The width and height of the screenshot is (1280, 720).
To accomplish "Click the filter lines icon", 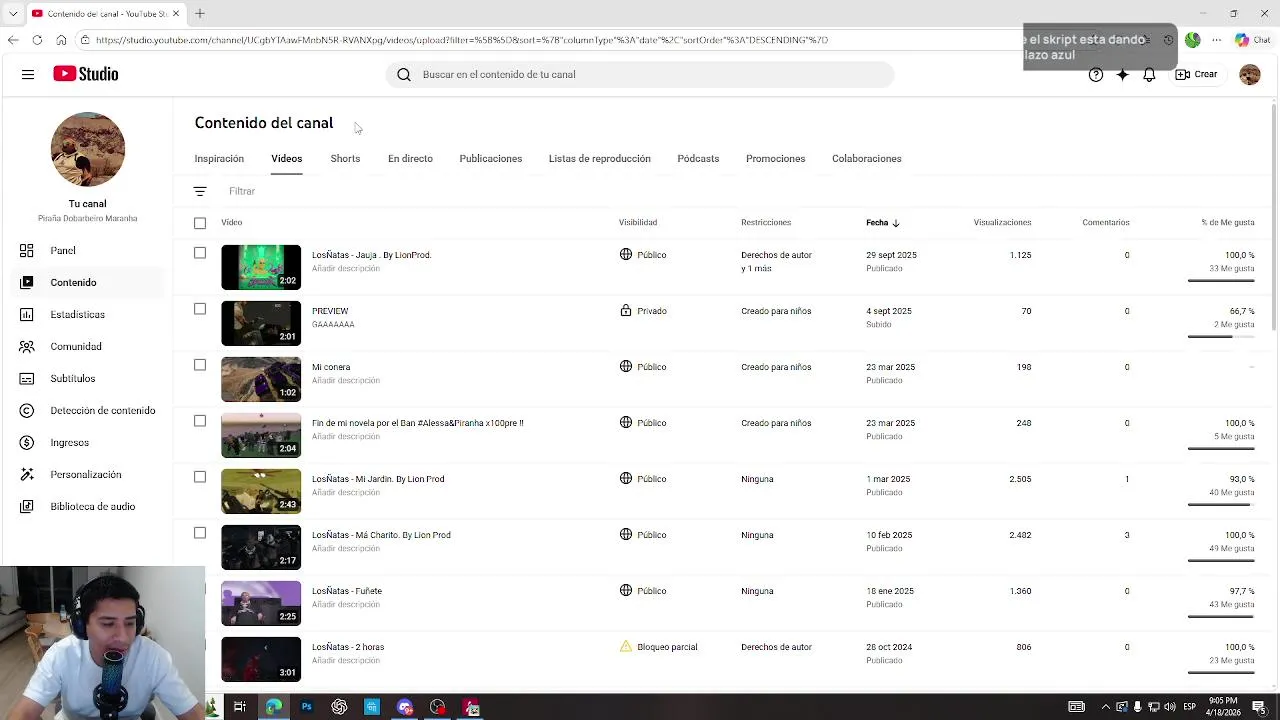I will [x=200, y=191].
